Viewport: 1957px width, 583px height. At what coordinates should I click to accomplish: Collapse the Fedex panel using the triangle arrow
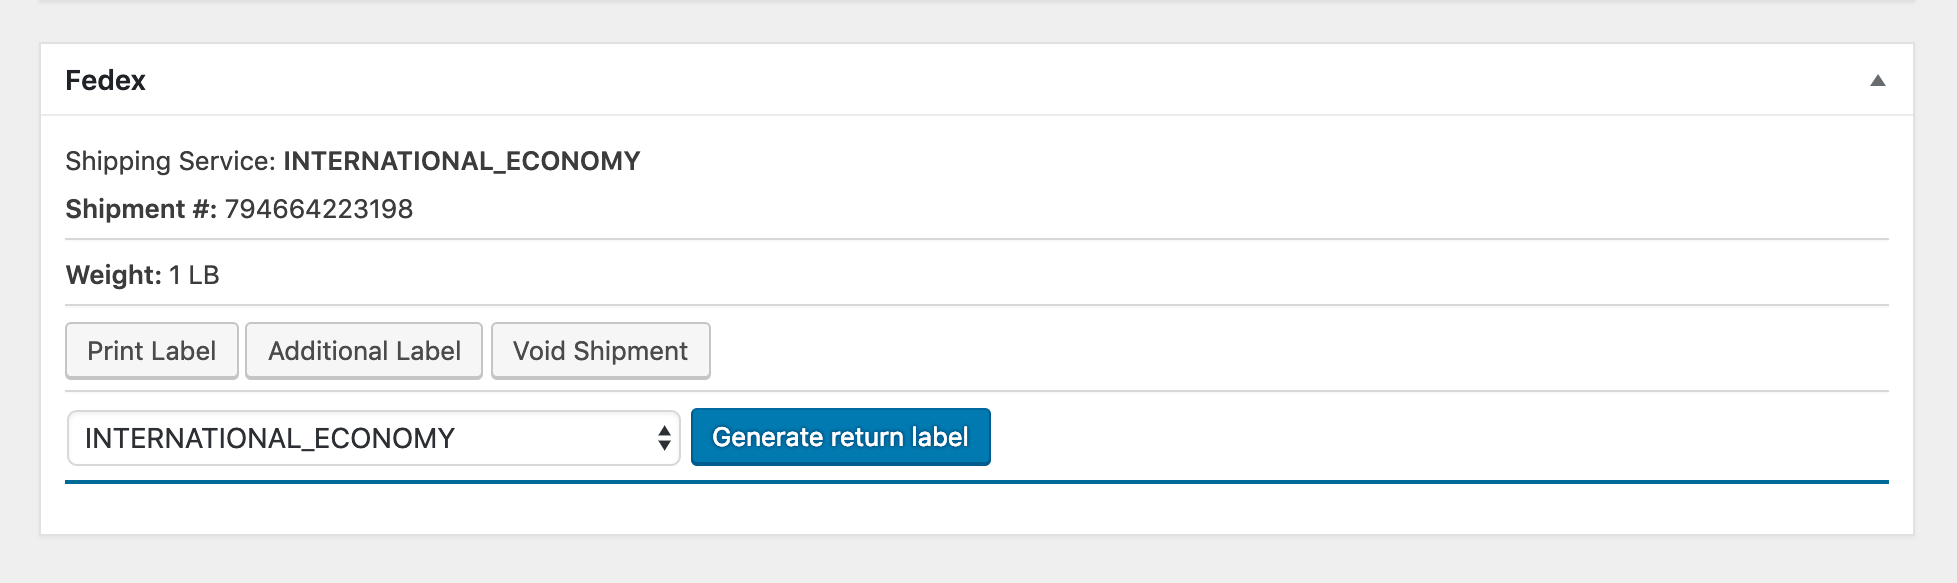coord(1877,80)
